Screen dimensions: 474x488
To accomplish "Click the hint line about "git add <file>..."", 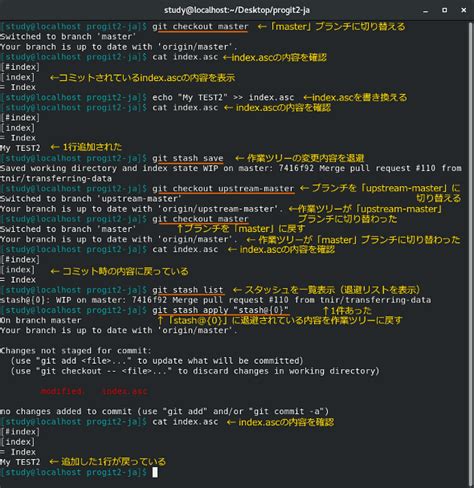I will click(x=157, y=361).
